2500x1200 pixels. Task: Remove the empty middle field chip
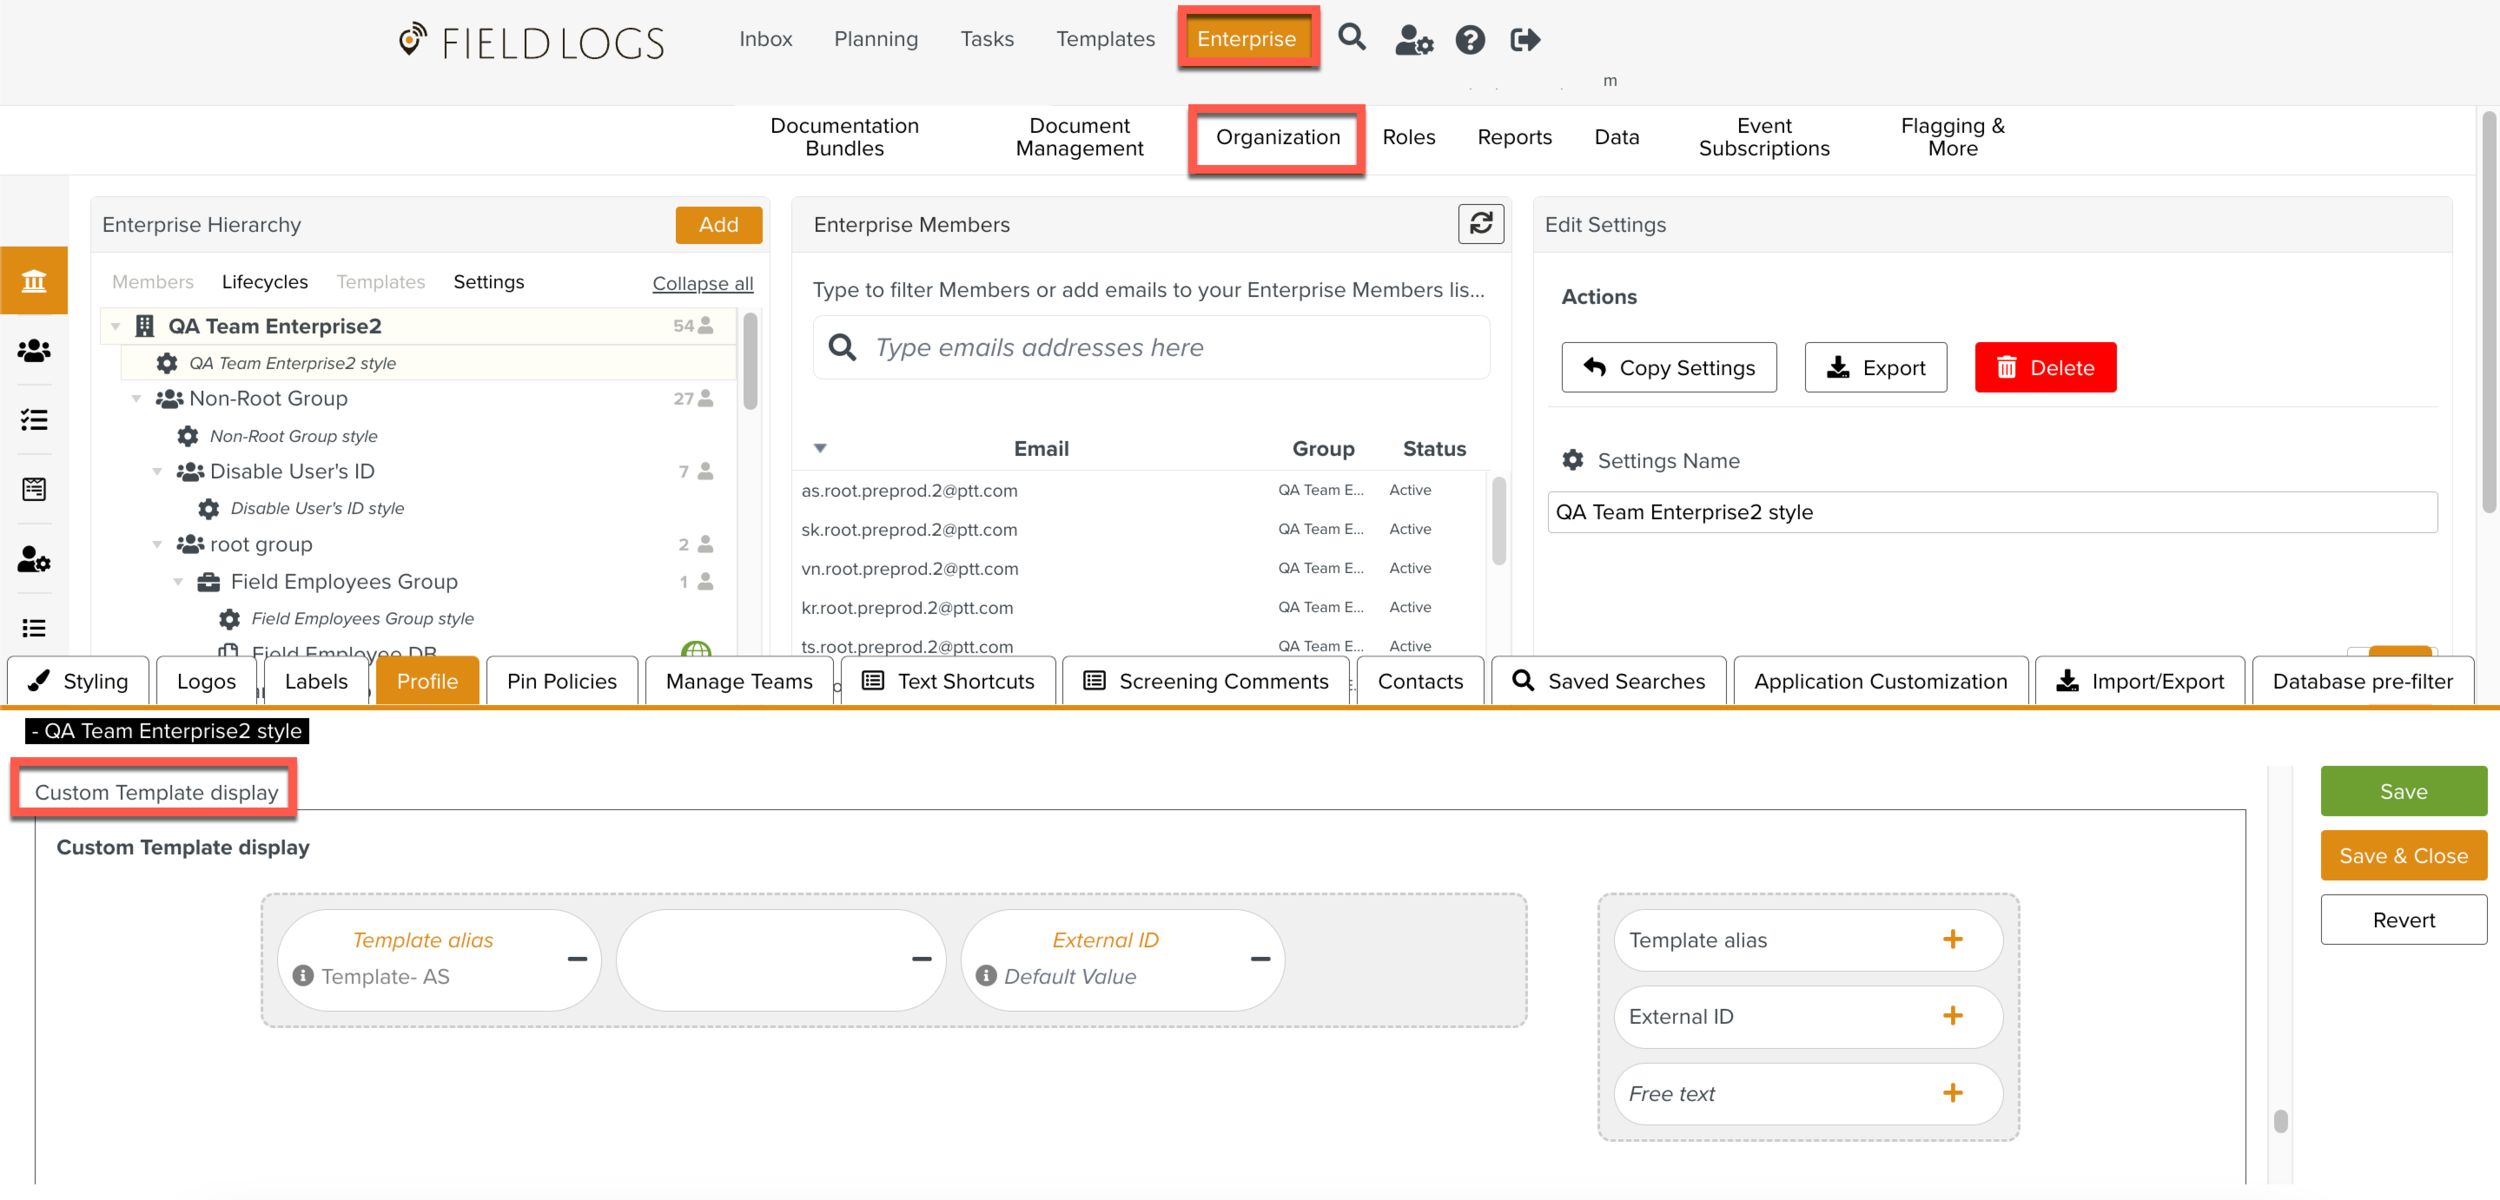click(x=921, y=959)
